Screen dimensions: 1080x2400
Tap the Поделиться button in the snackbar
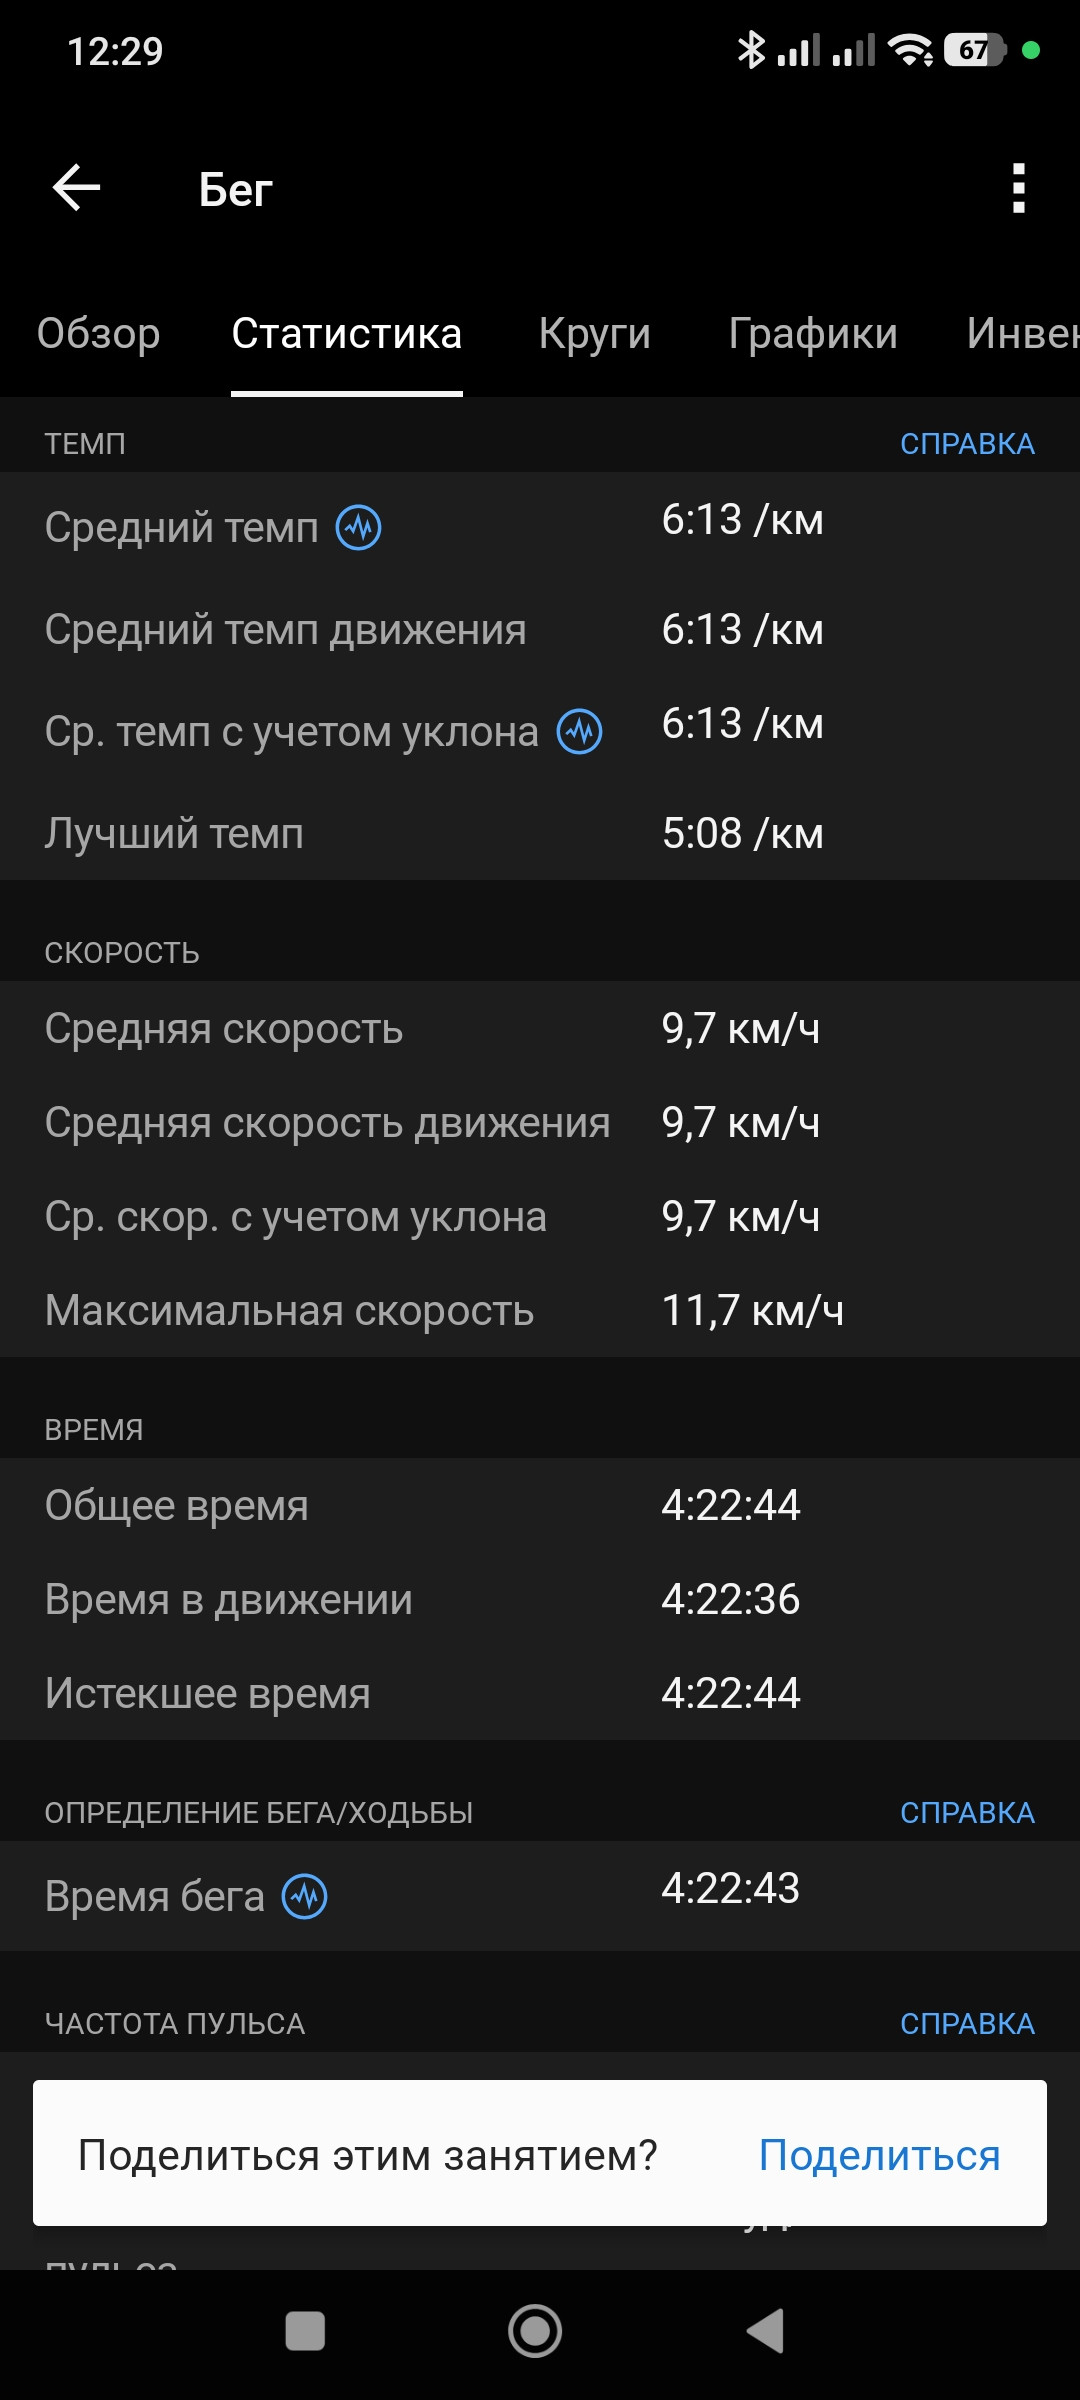click(x=880, y=2155)
